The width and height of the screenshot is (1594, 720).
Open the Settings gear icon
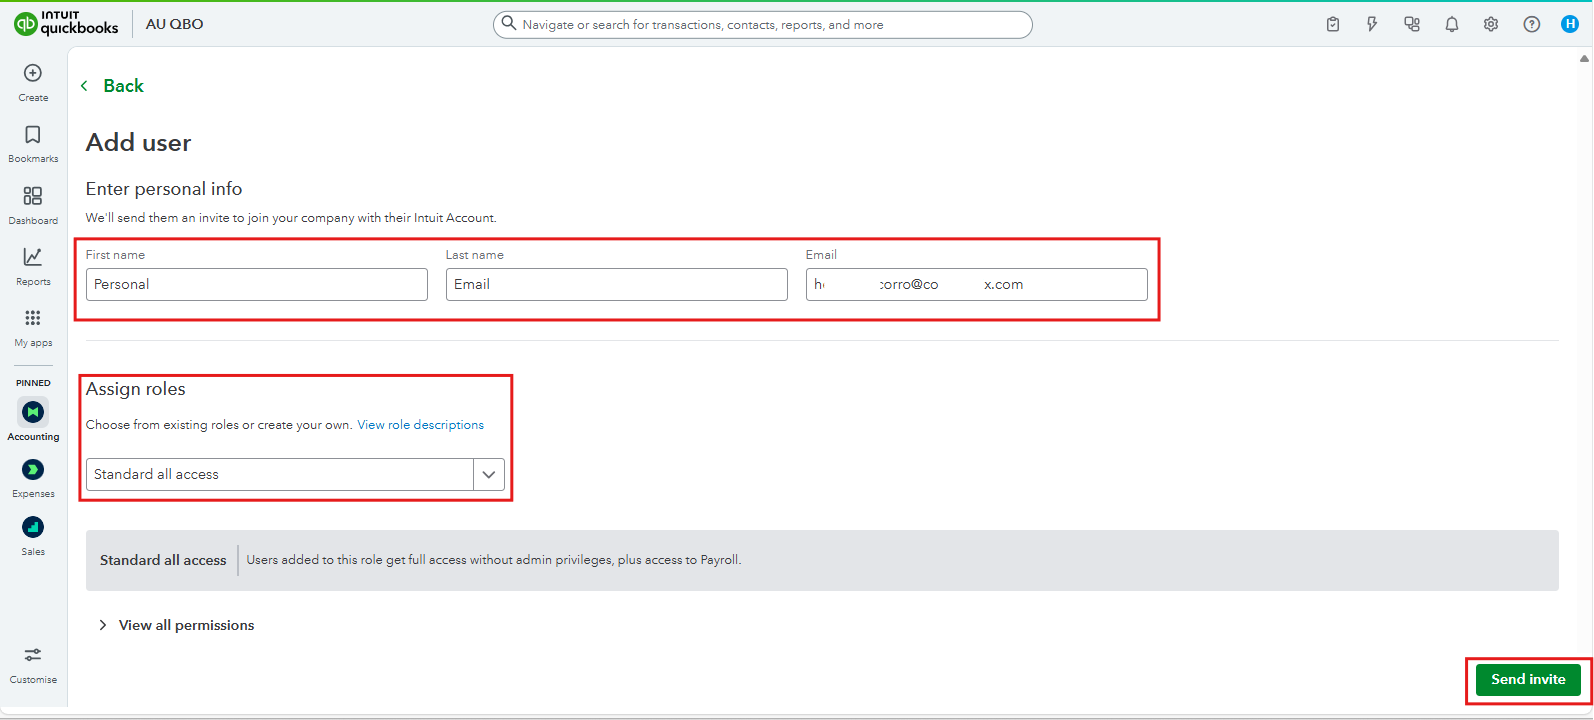point(1491,25)
